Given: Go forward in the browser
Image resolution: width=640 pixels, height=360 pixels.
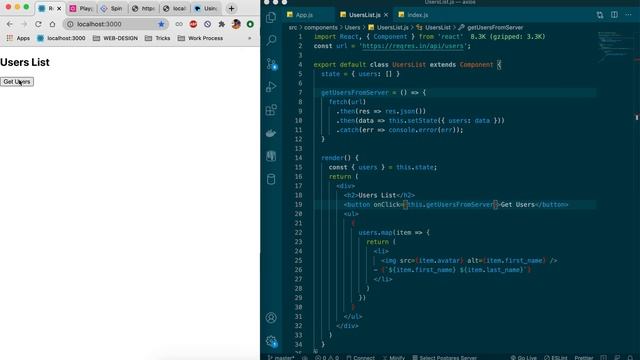Looking at the screenshot, I should 24,24.
